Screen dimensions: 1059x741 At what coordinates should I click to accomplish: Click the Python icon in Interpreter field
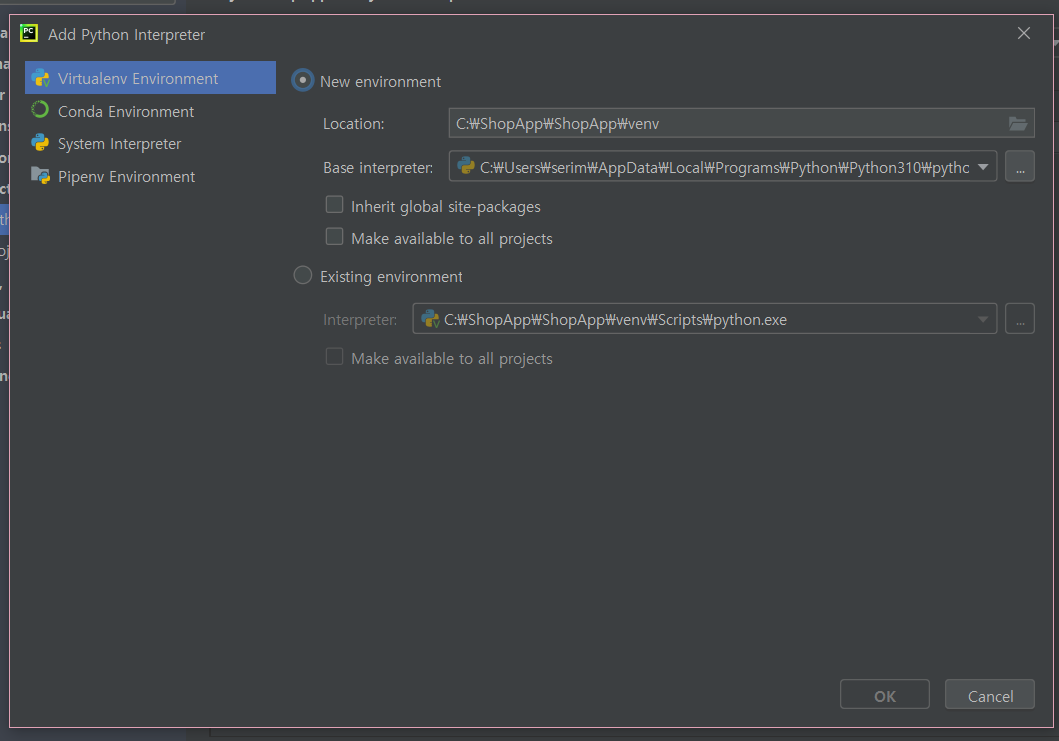coord(430,319)
